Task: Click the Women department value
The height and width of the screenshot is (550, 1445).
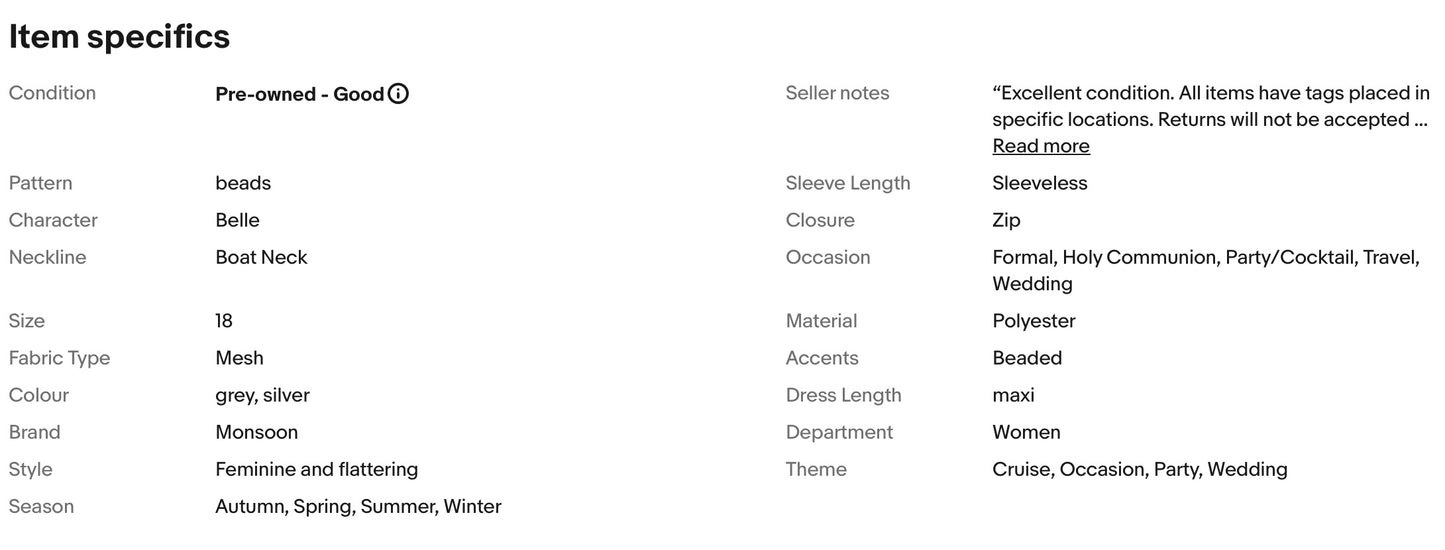Action: (x=1026, y=432)
